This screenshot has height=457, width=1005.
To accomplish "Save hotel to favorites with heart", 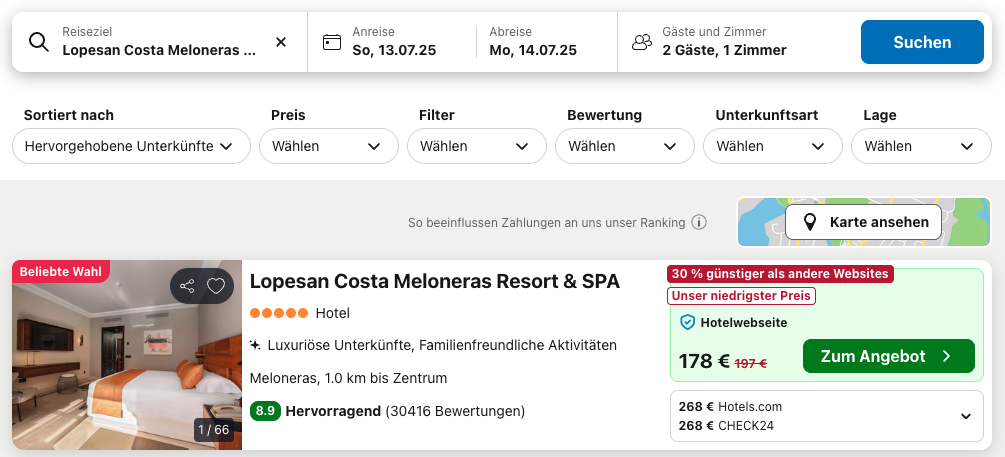I will point(216,287).
